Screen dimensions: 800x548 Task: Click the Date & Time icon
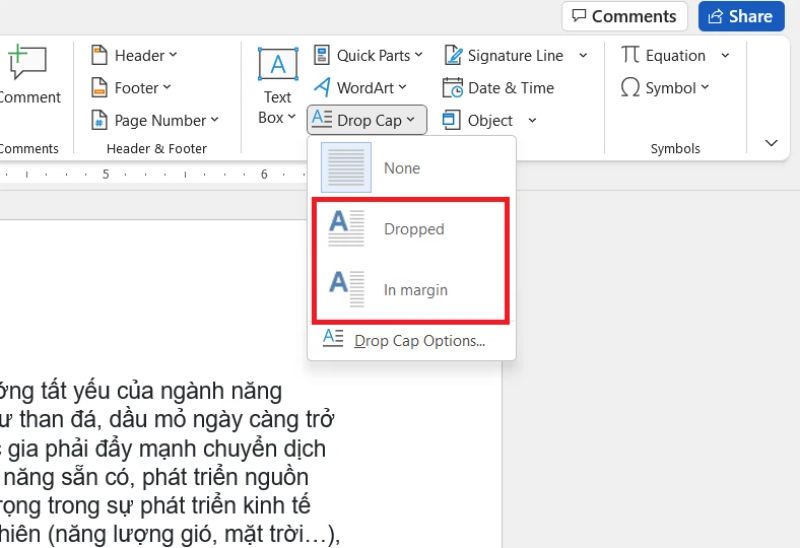click(453, 88)
